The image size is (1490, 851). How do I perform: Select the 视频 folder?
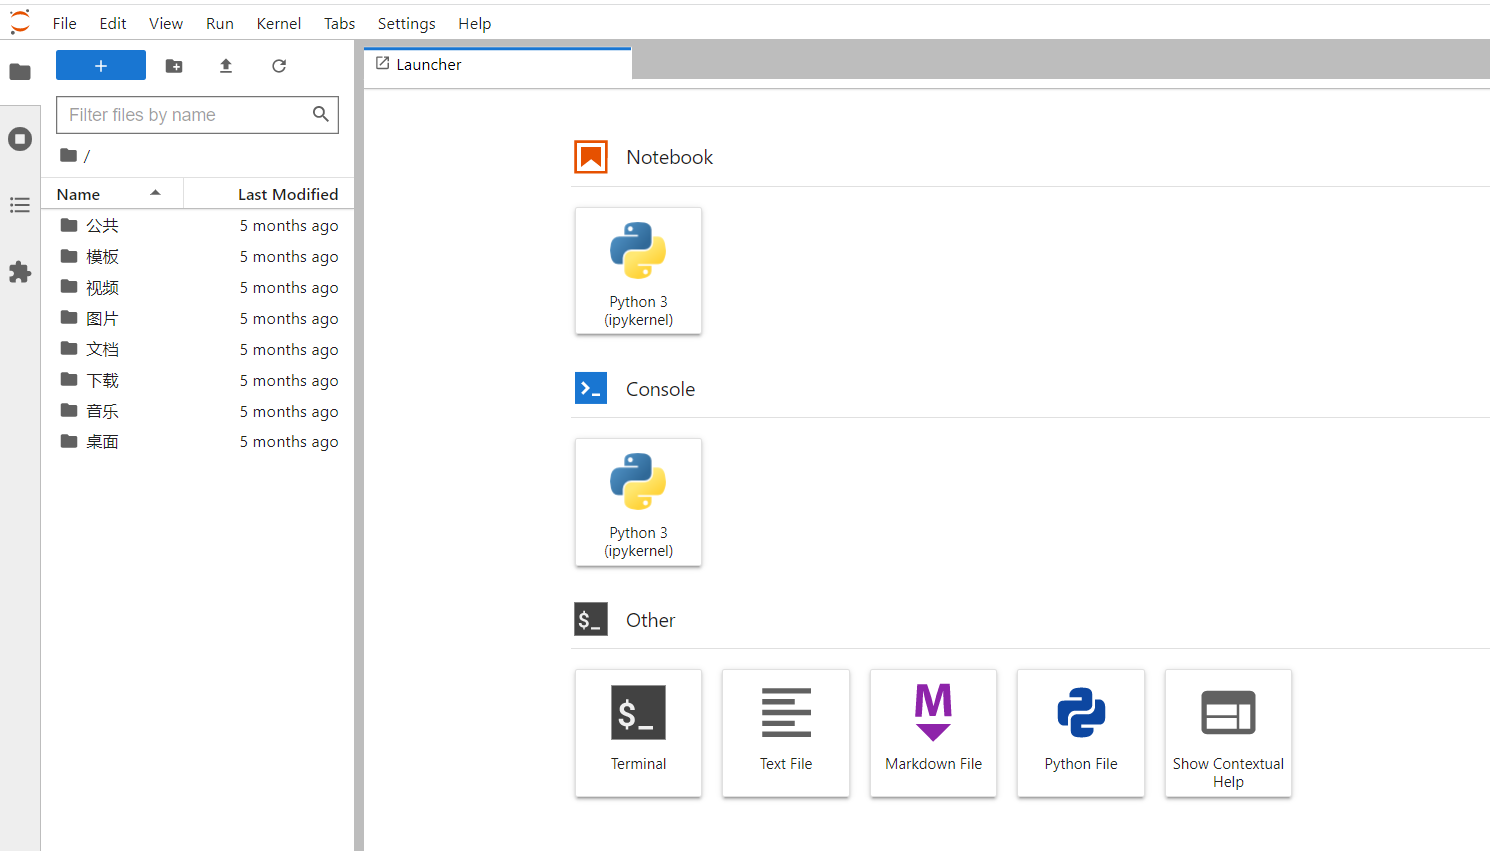[198, 288]
